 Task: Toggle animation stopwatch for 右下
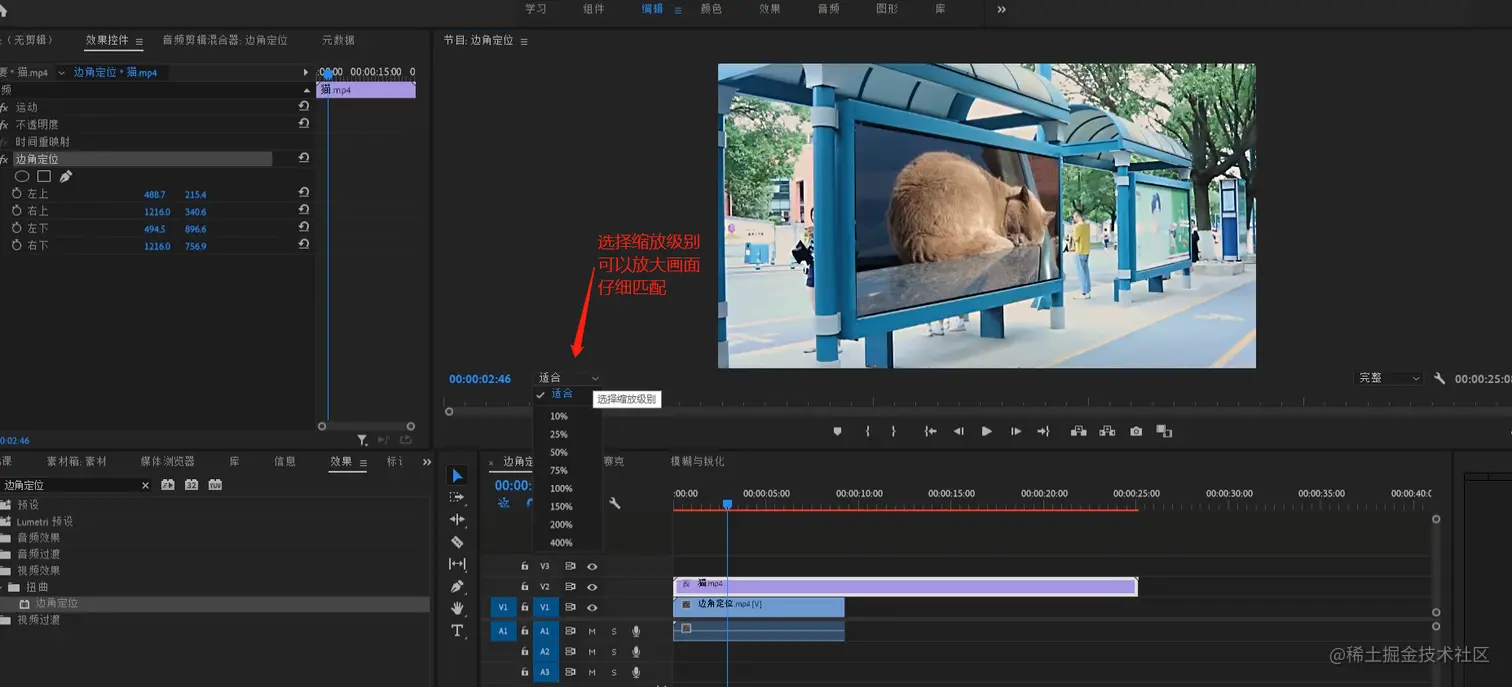click(16, 245)
